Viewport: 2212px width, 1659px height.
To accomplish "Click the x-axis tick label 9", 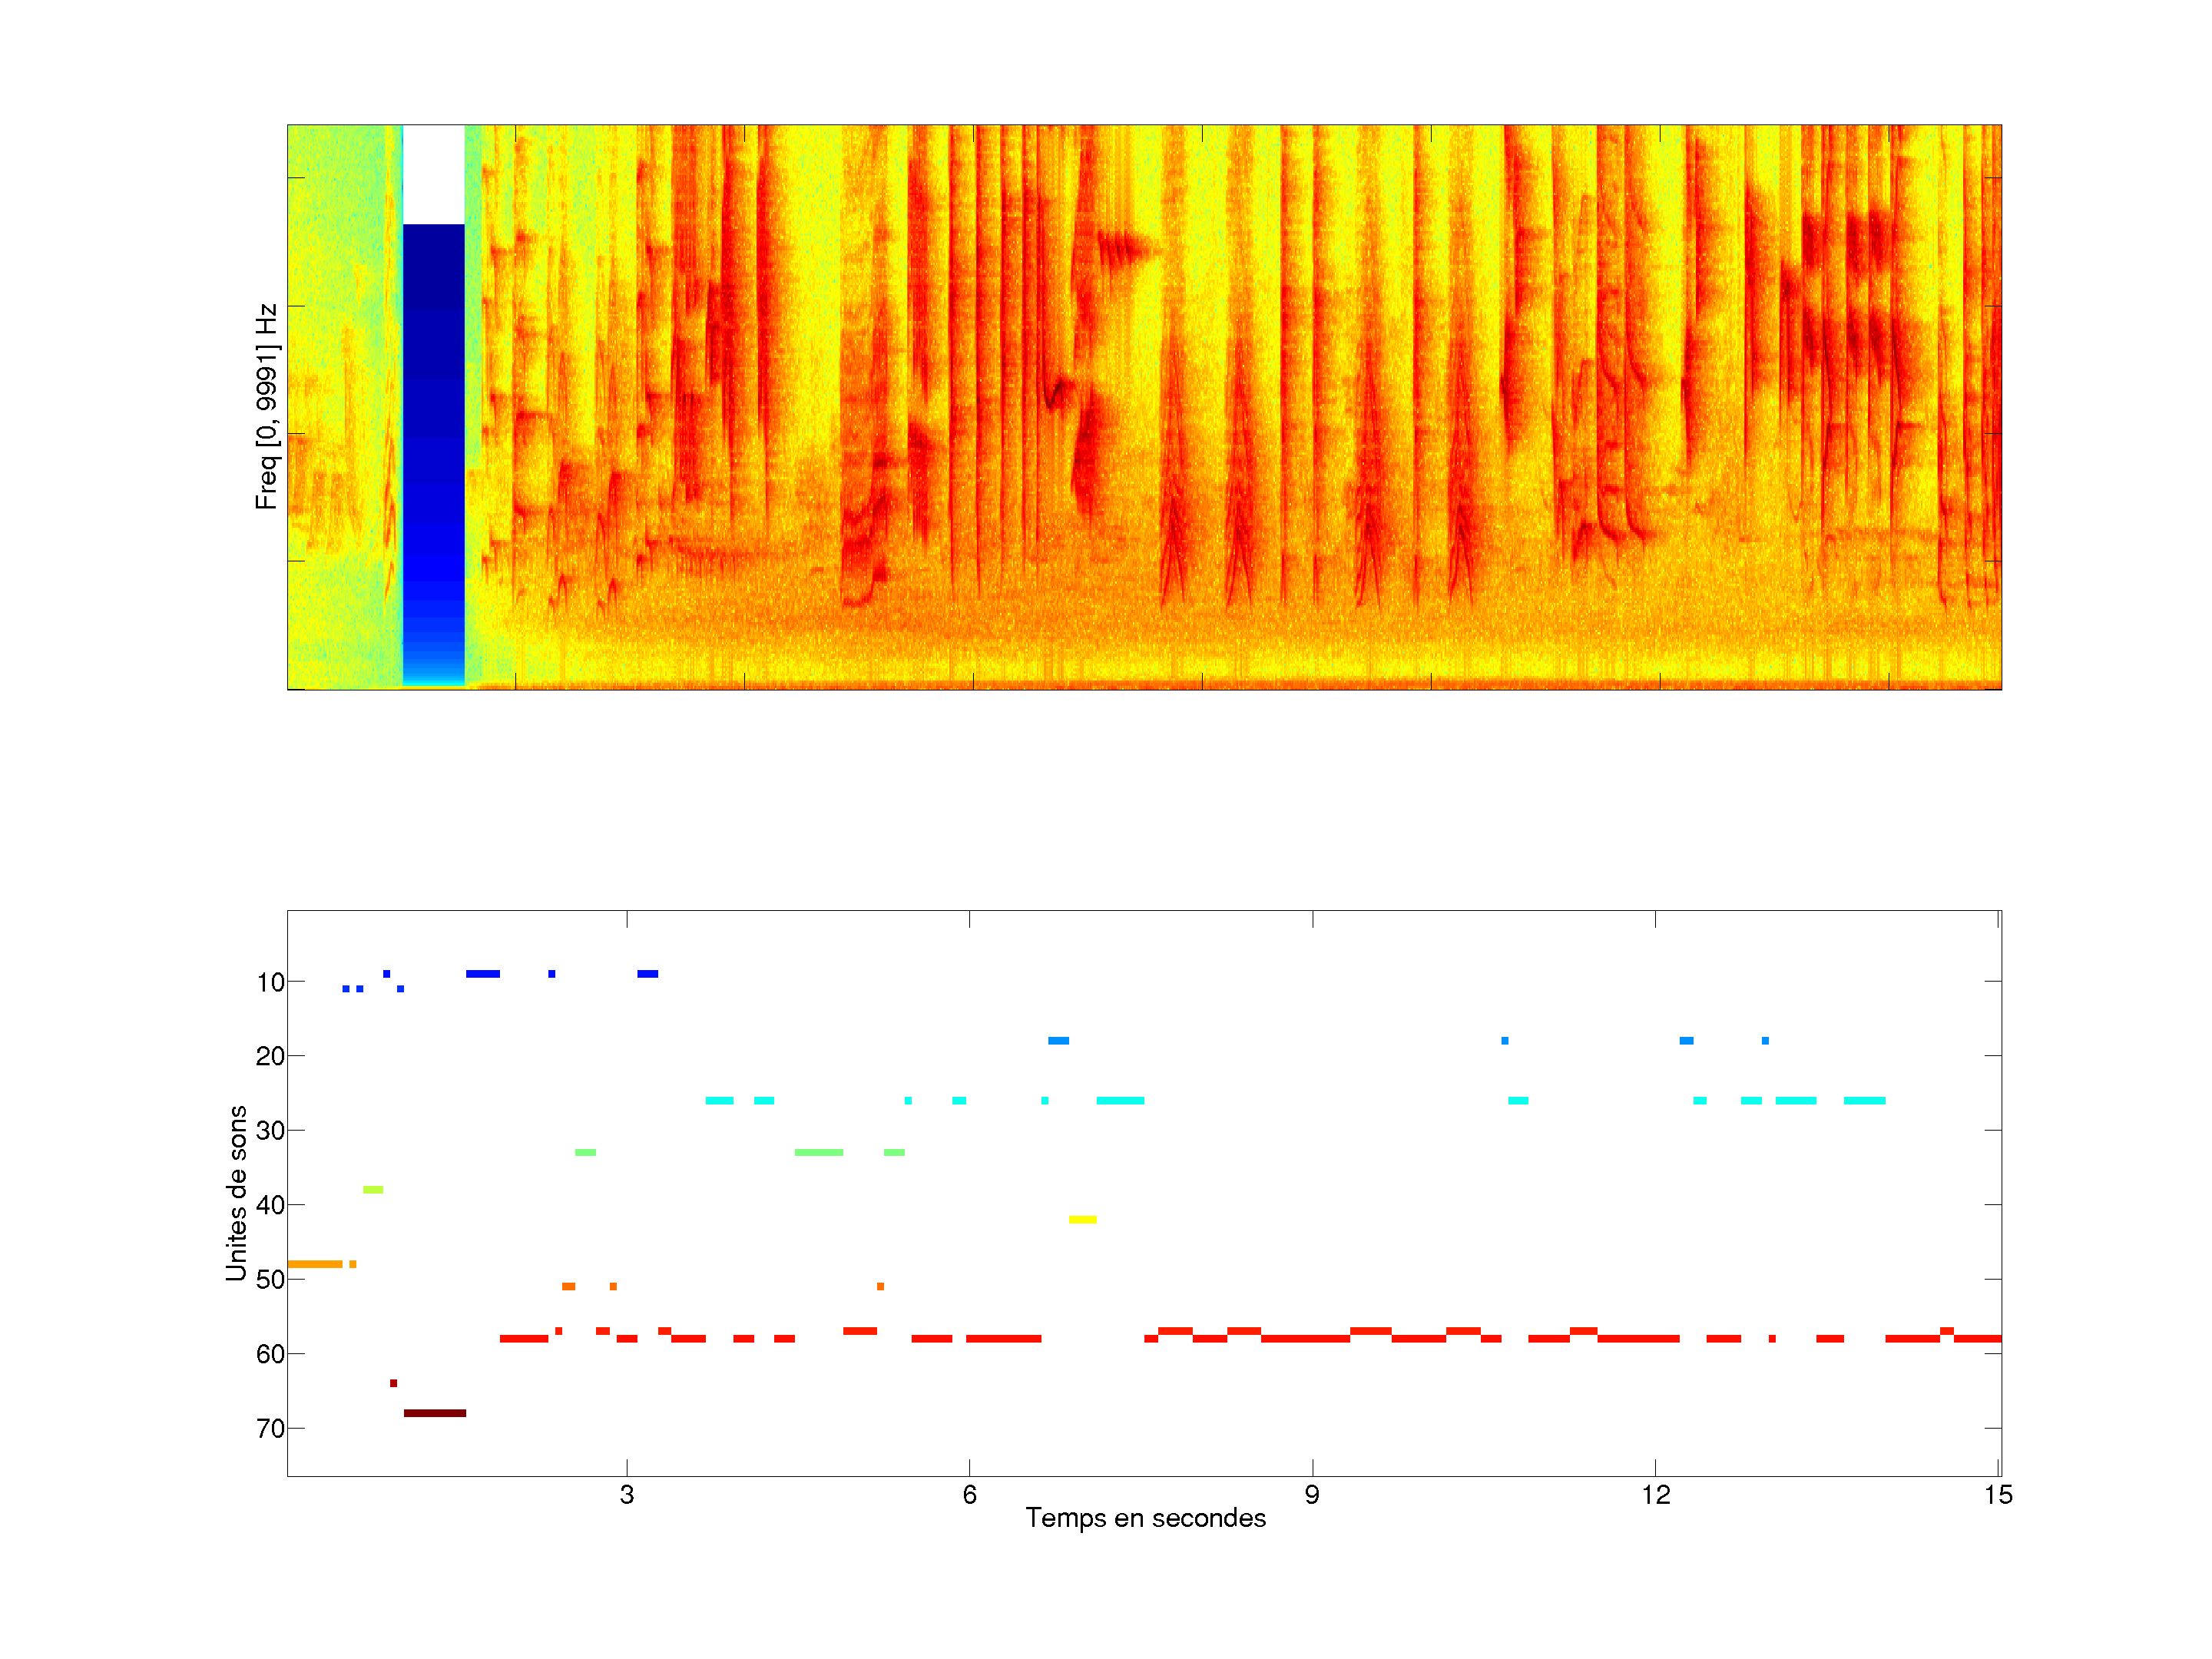I will point(1312,1495).
